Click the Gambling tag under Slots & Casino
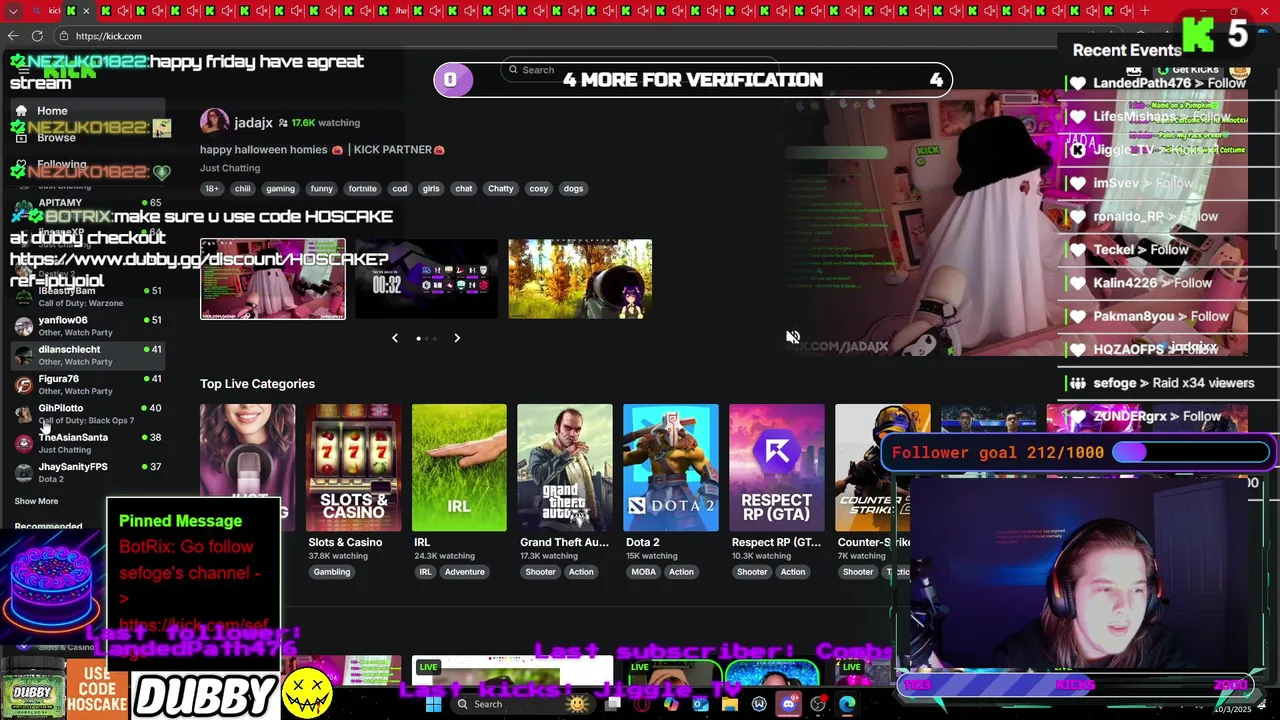 (x=332, y=572)
